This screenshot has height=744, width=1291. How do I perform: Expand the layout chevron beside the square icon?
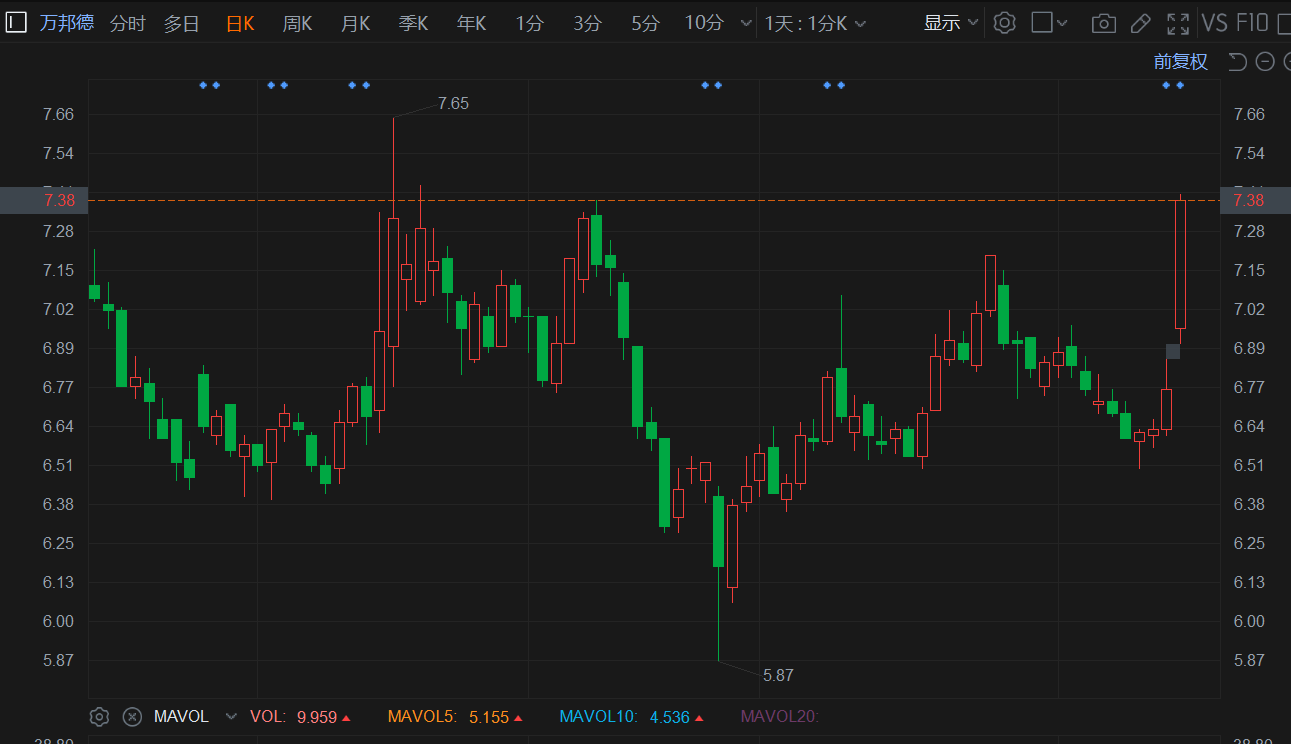tap(1062, 23)
